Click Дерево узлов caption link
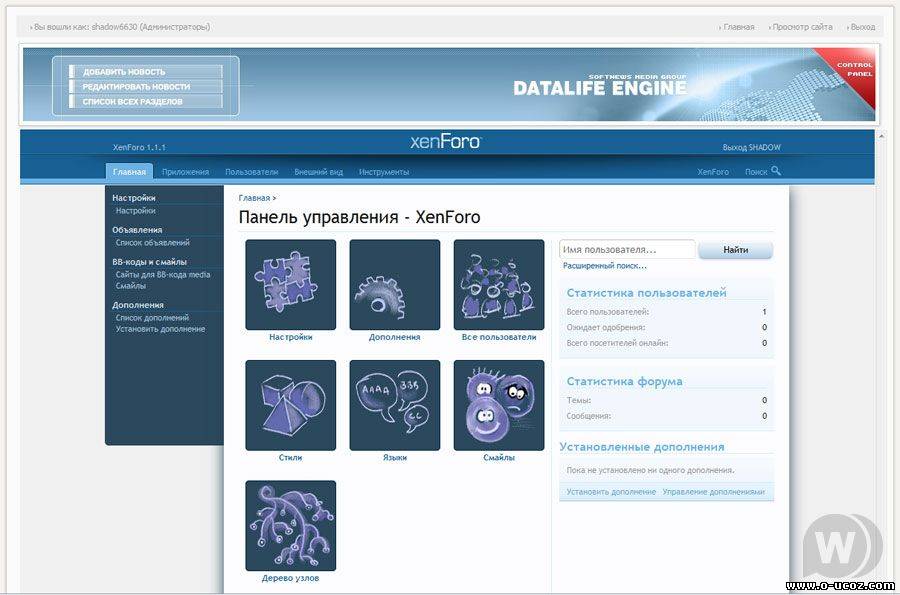The image size is (900, 595). pyautogui.click(x=290, y=578)
